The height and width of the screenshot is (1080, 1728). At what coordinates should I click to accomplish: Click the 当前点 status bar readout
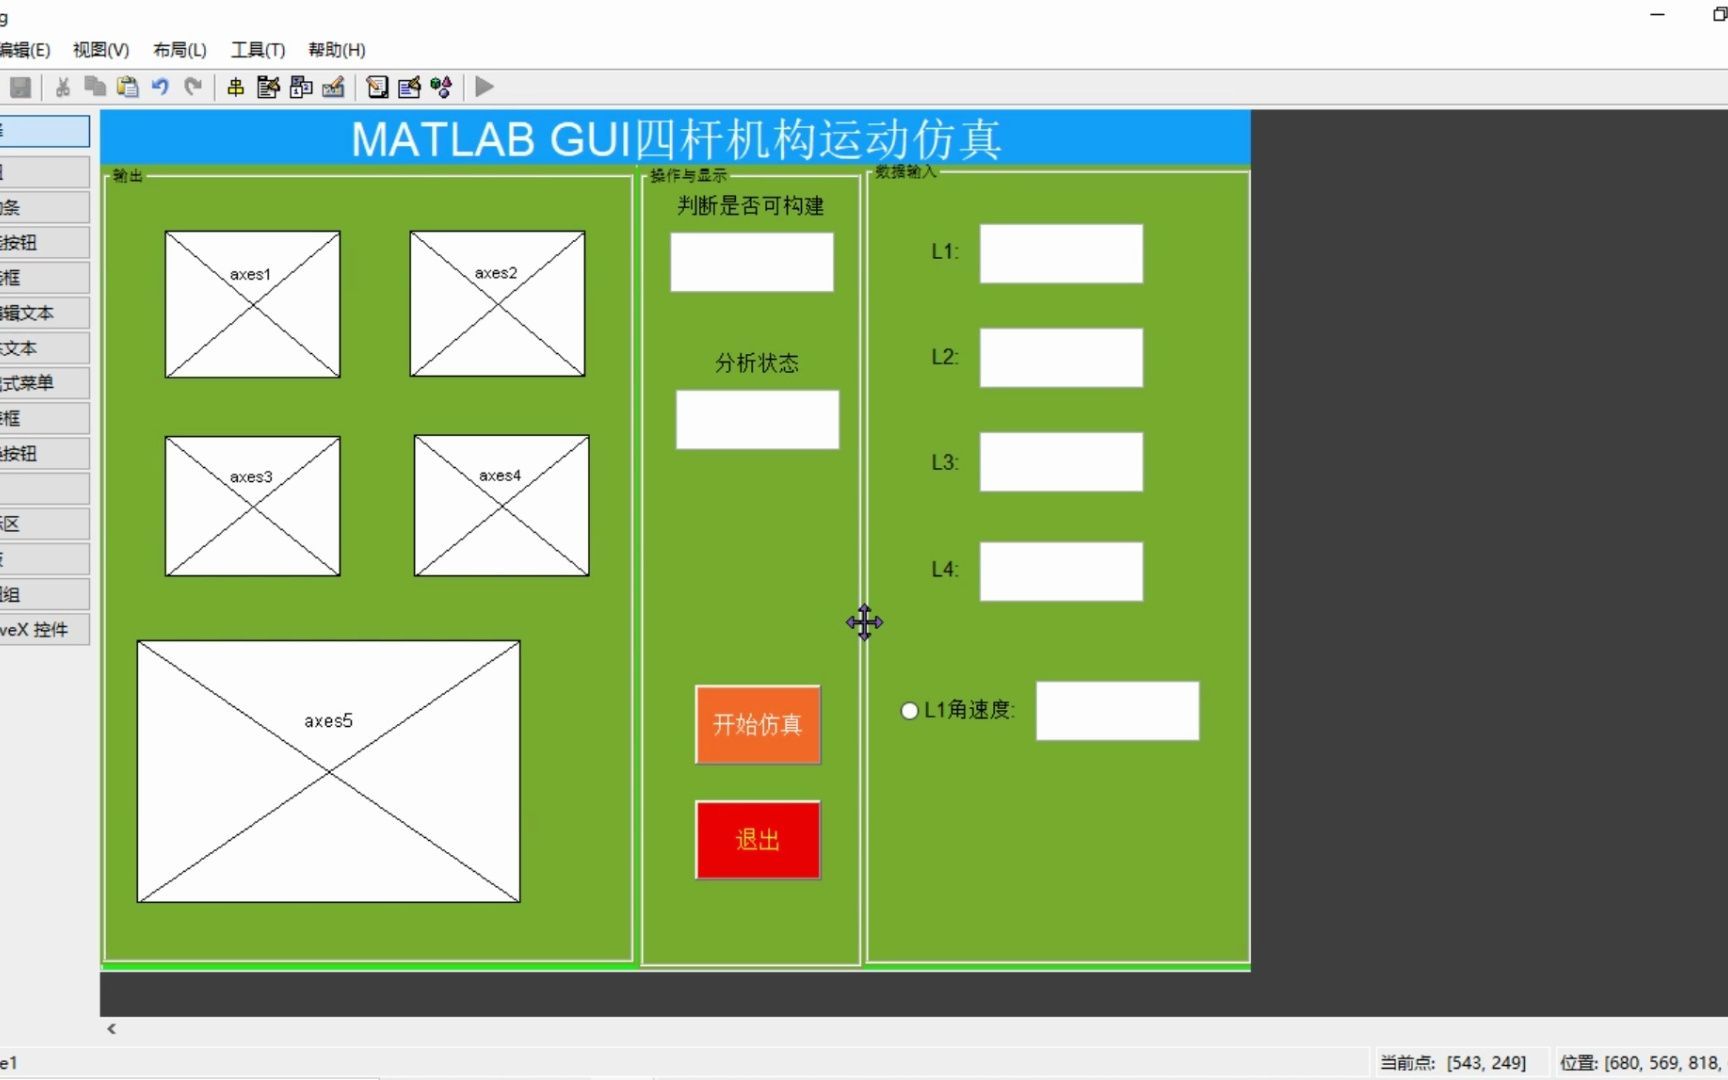click(x=1453, y=1063)
